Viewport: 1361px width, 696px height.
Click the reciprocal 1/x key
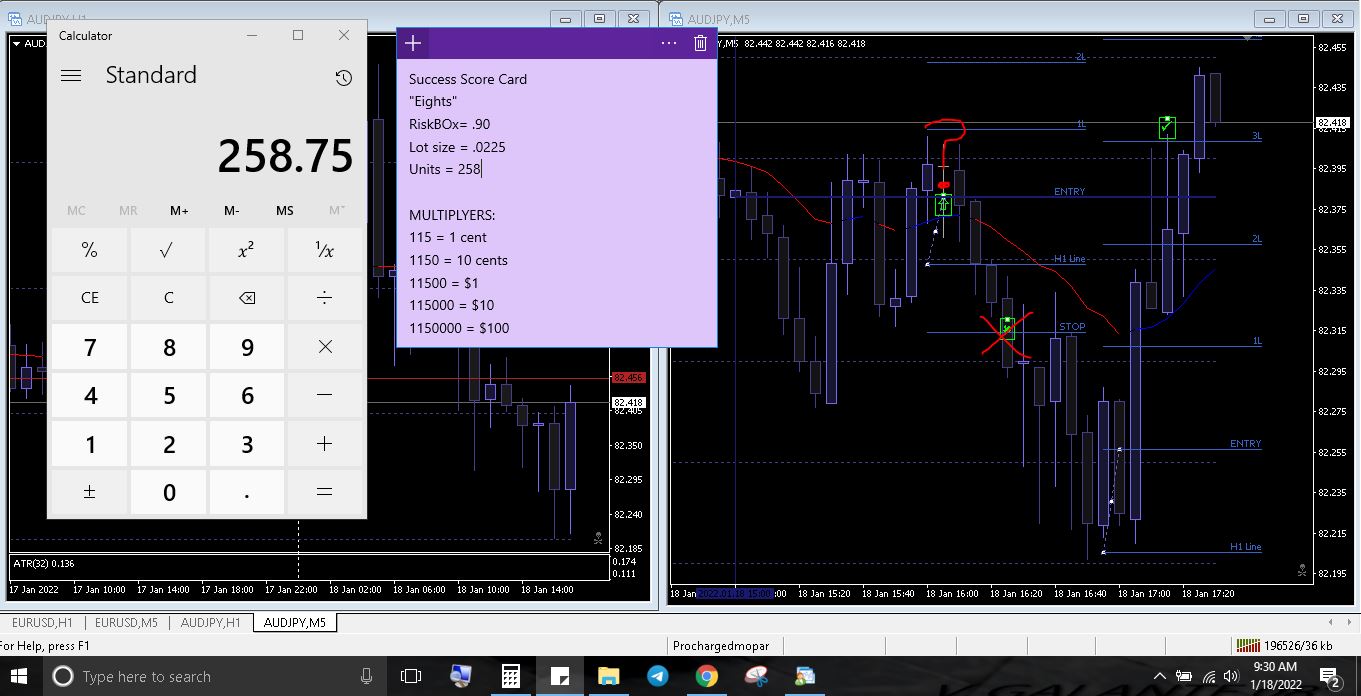point(324,250)
